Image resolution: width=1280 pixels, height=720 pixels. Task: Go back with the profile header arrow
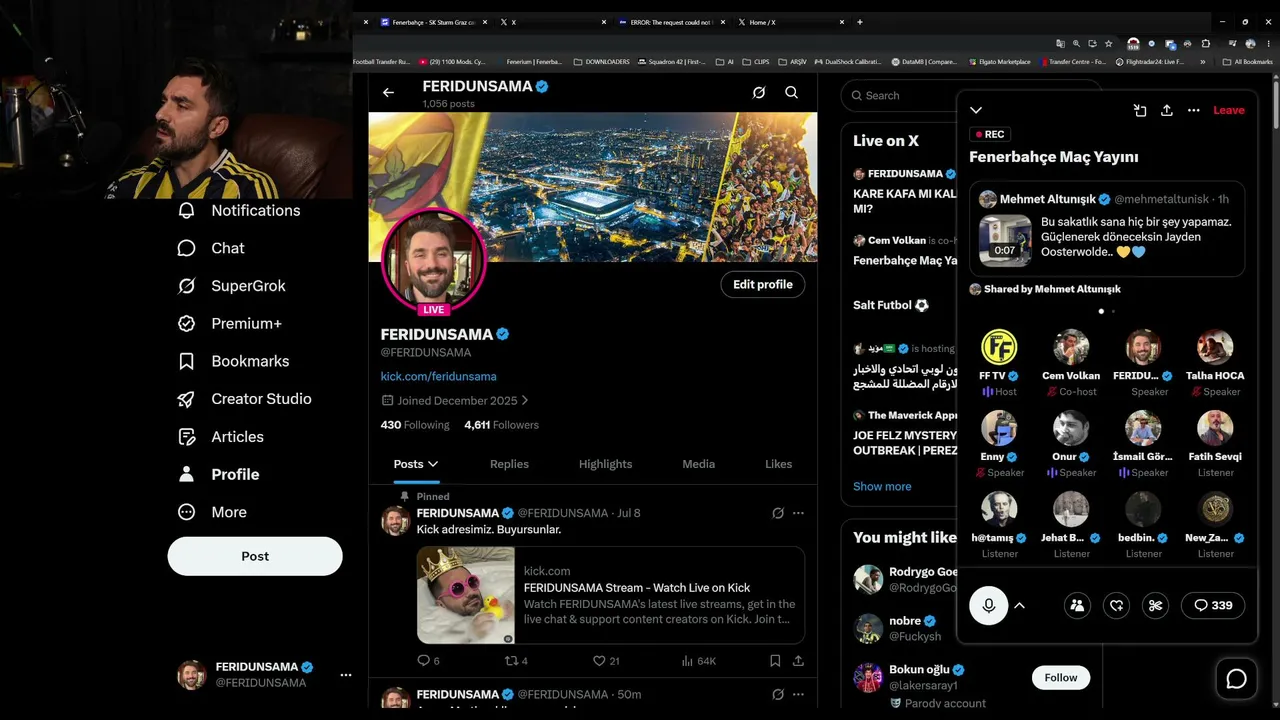point(388,93)
